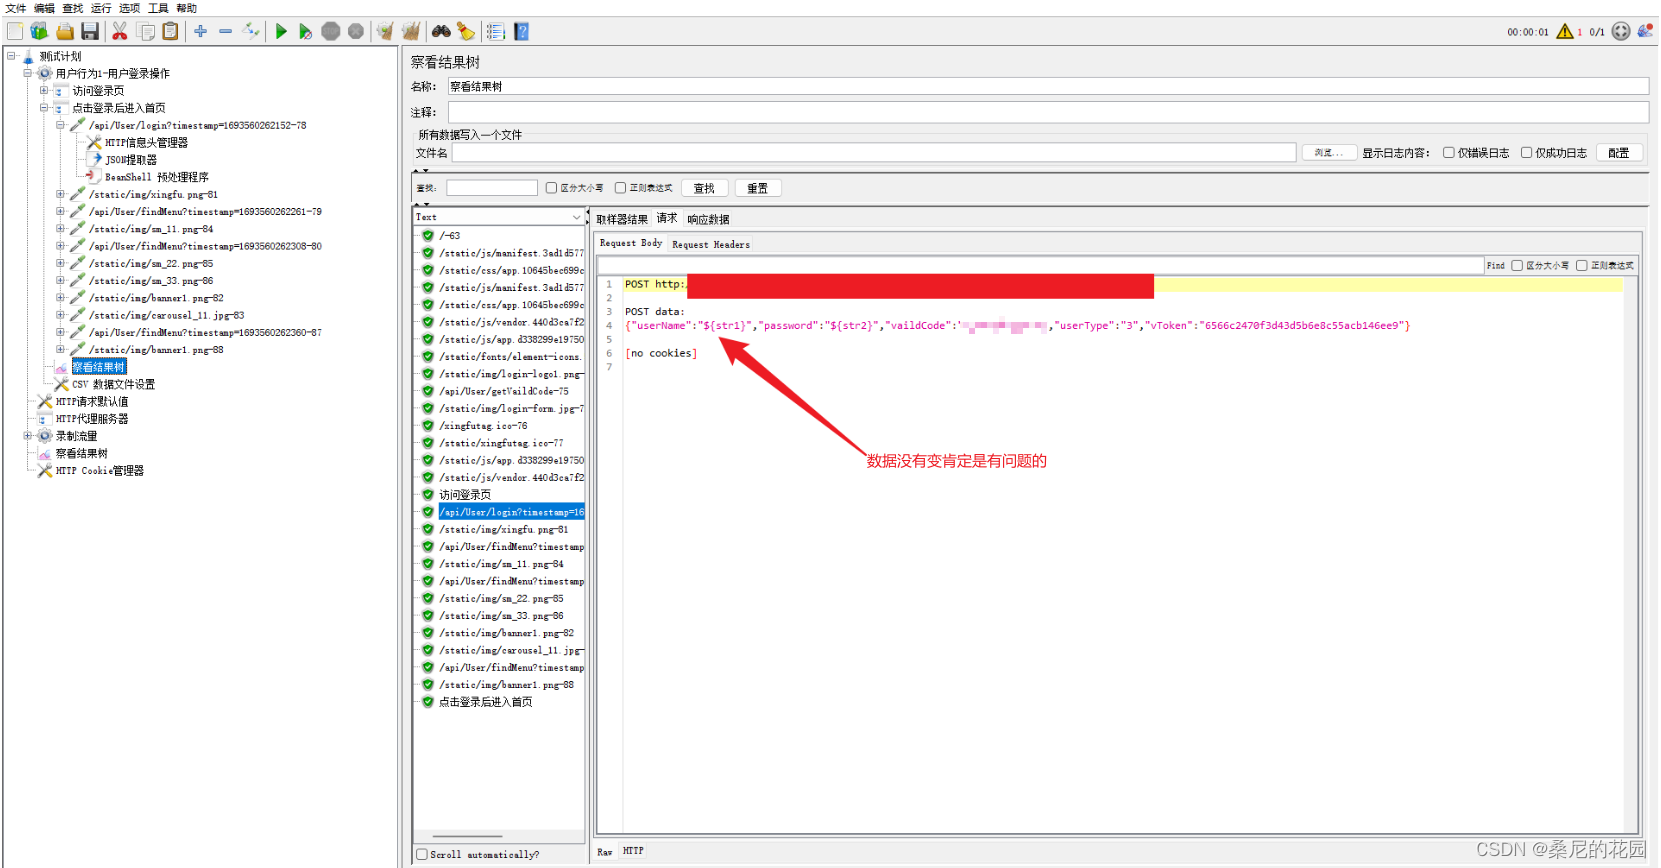Click the Paste clipboard icon
The height and width of the screenshot is (868, 1661).
click(x=171, y=32)
